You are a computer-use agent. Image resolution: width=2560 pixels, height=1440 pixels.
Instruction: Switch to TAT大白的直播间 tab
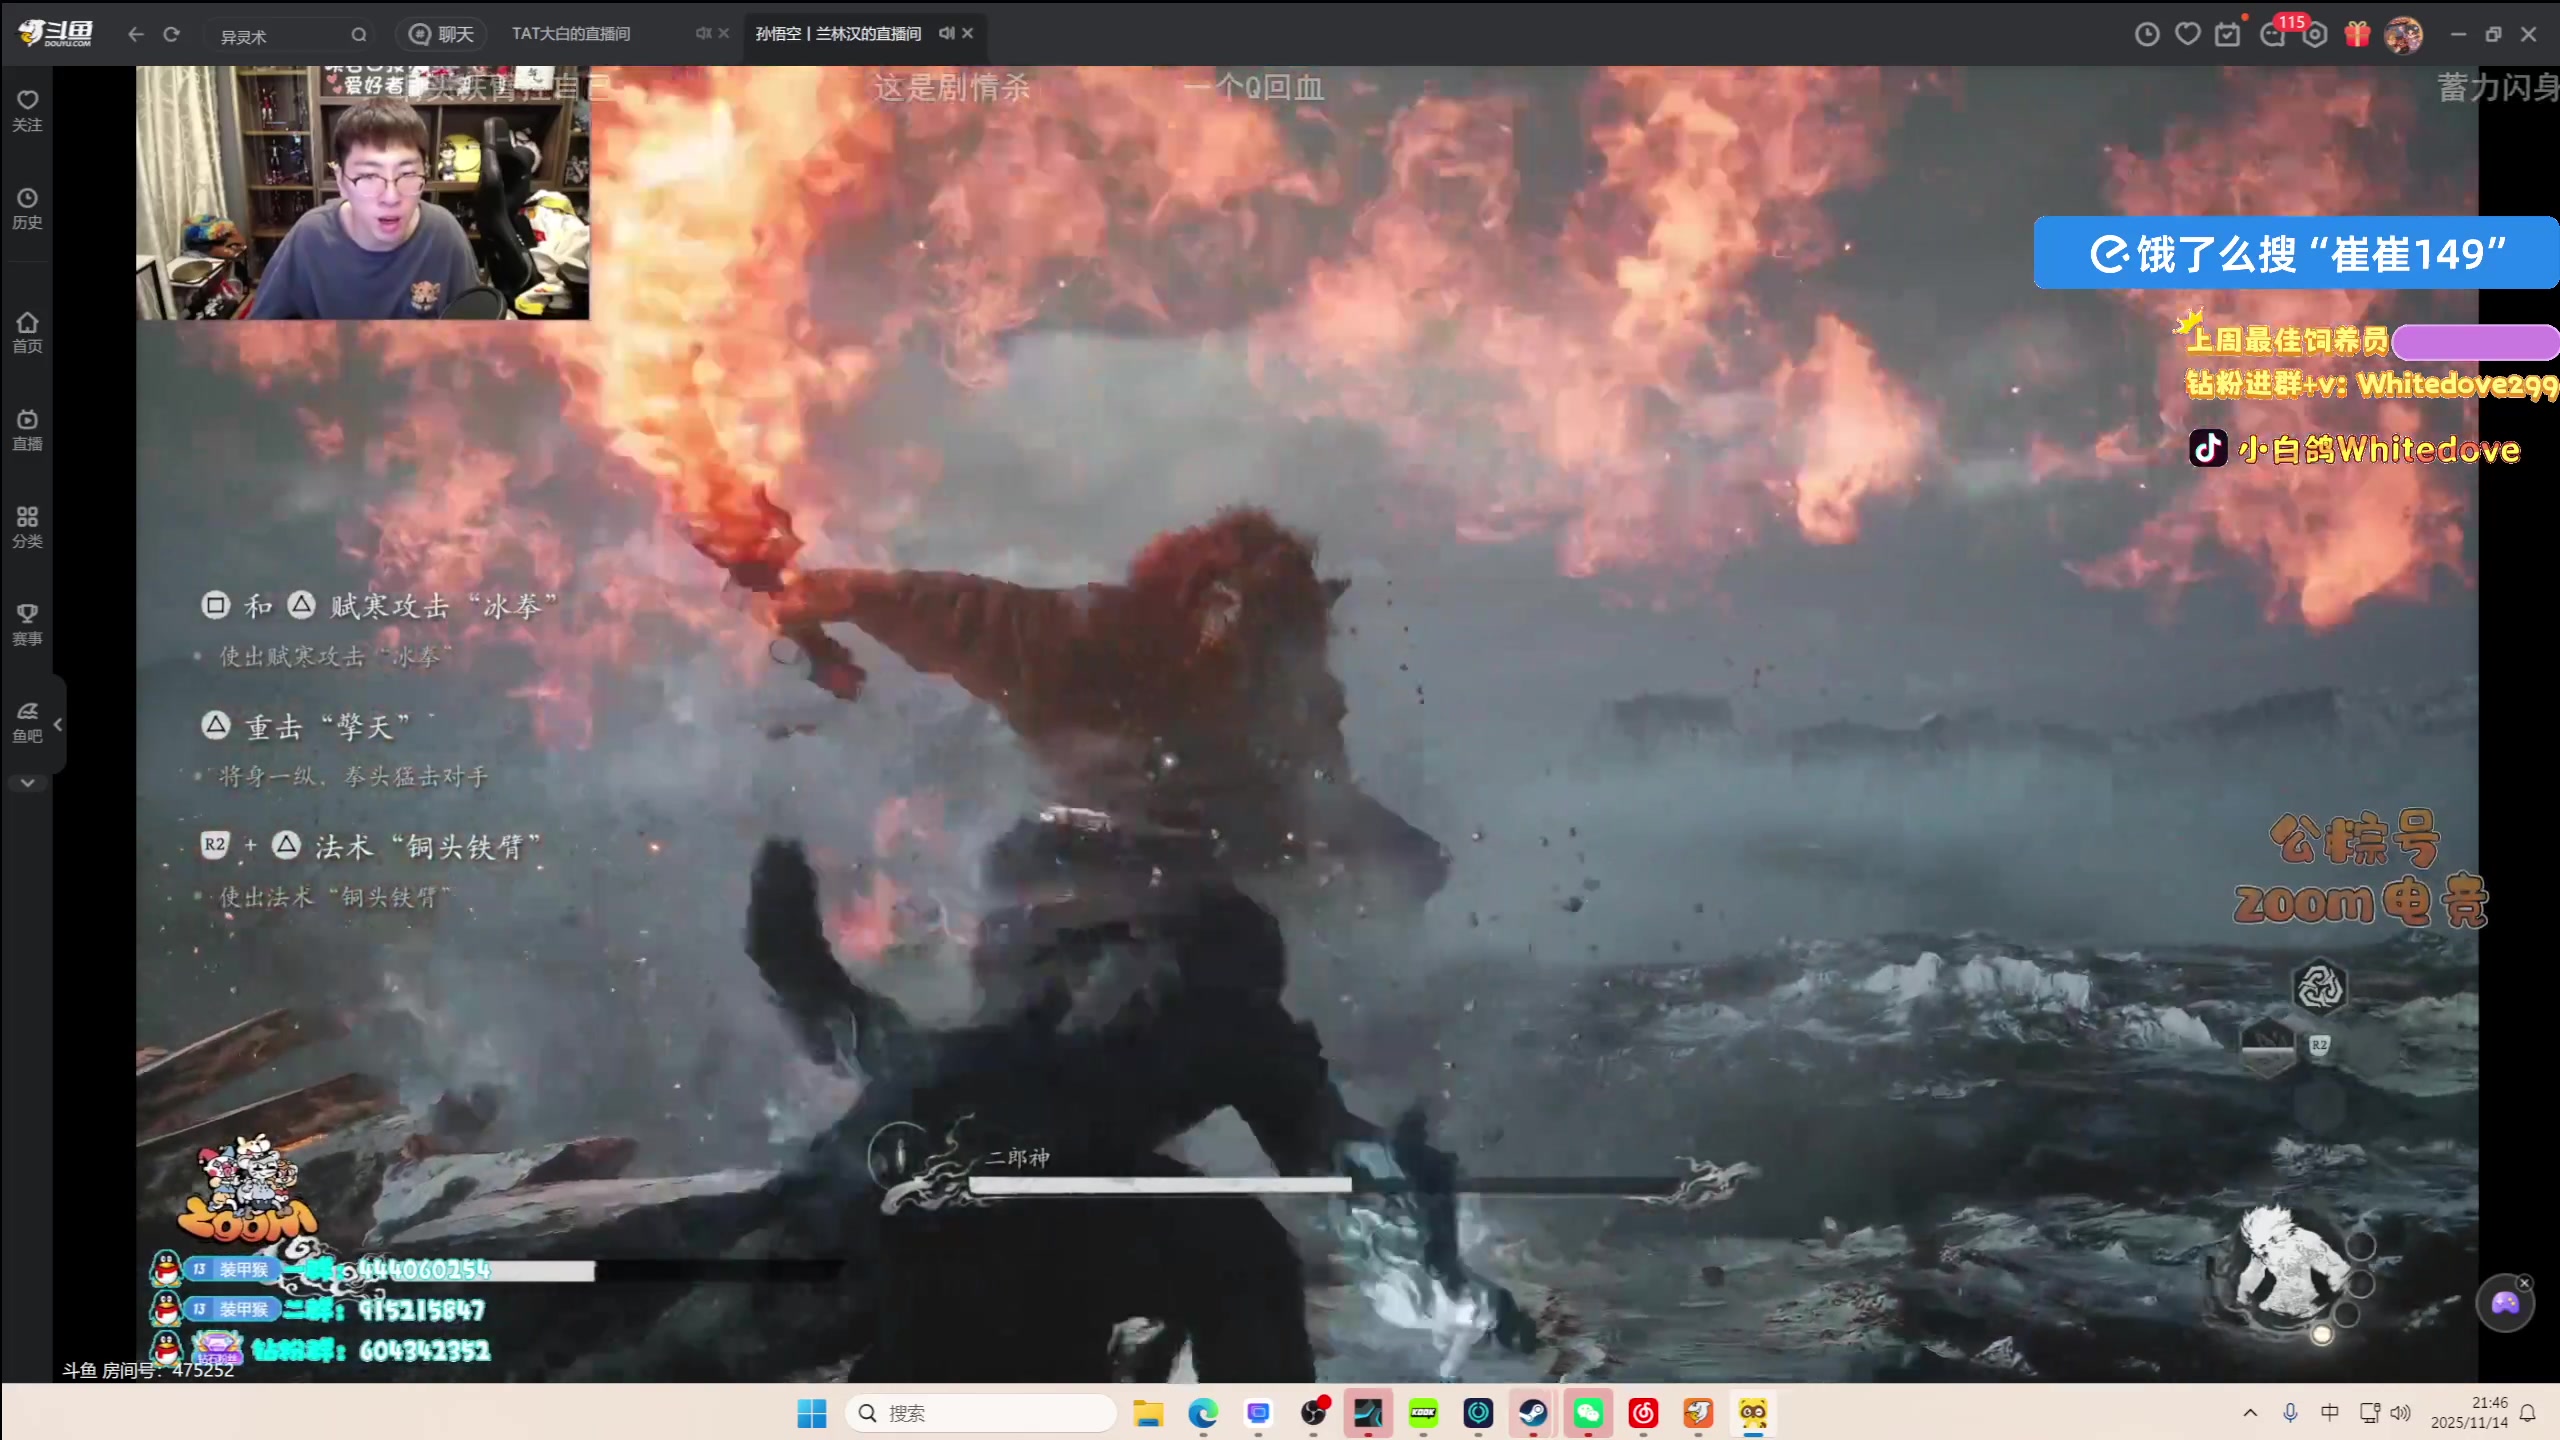570,33
